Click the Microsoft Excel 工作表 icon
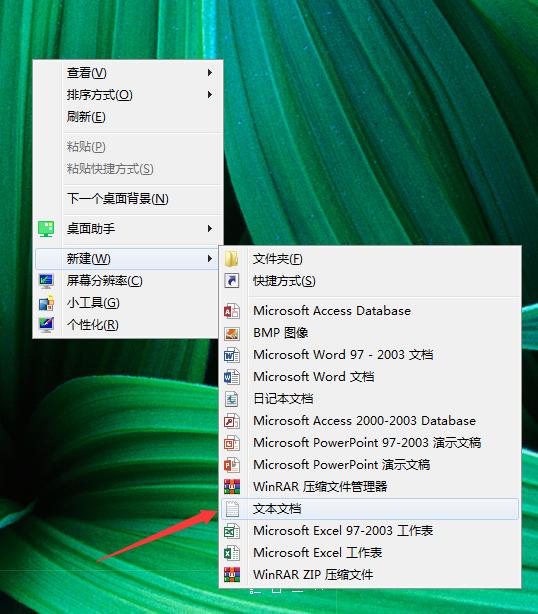The width and height of the screenshot is (538, 614). 231,553
